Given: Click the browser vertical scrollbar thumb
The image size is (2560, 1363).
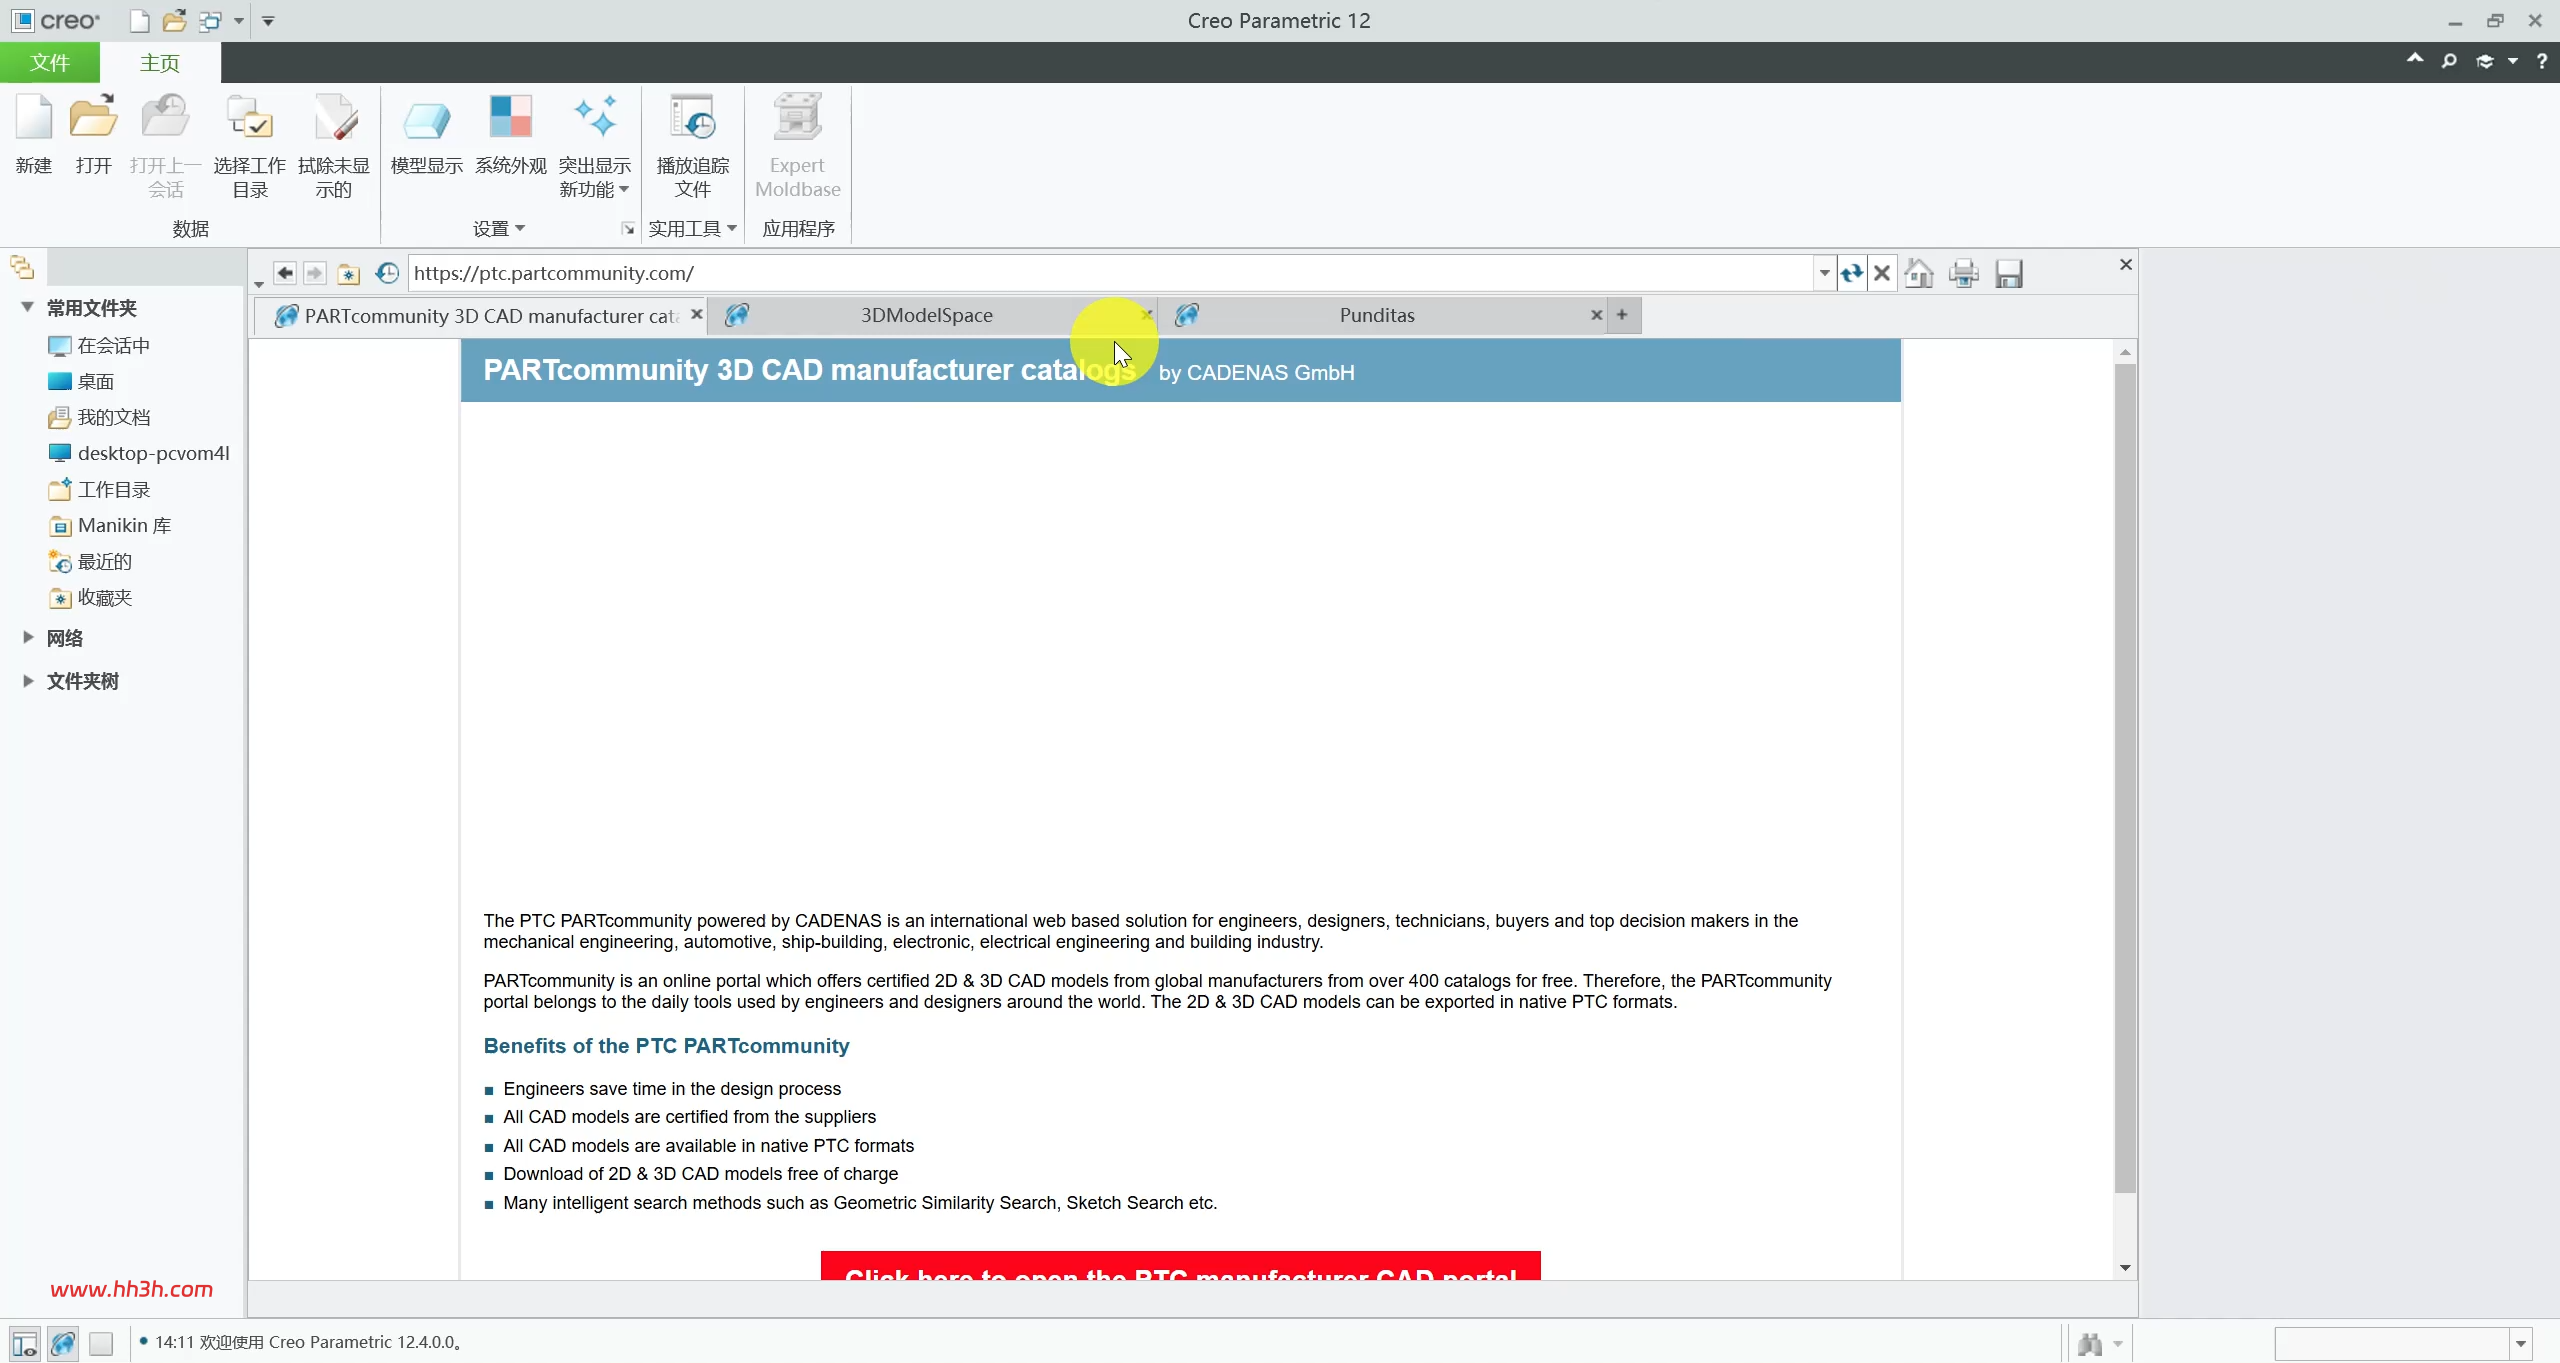Looking at the screenshot, I should (2125, 778).
